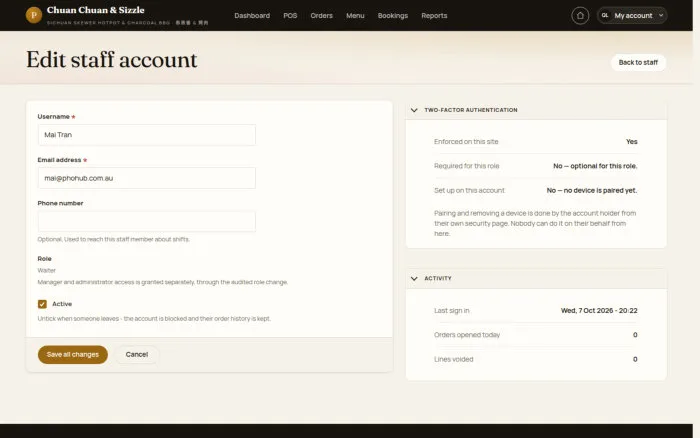Click the account avatar initials badge
Screen dimensions: 700x438
605,16
